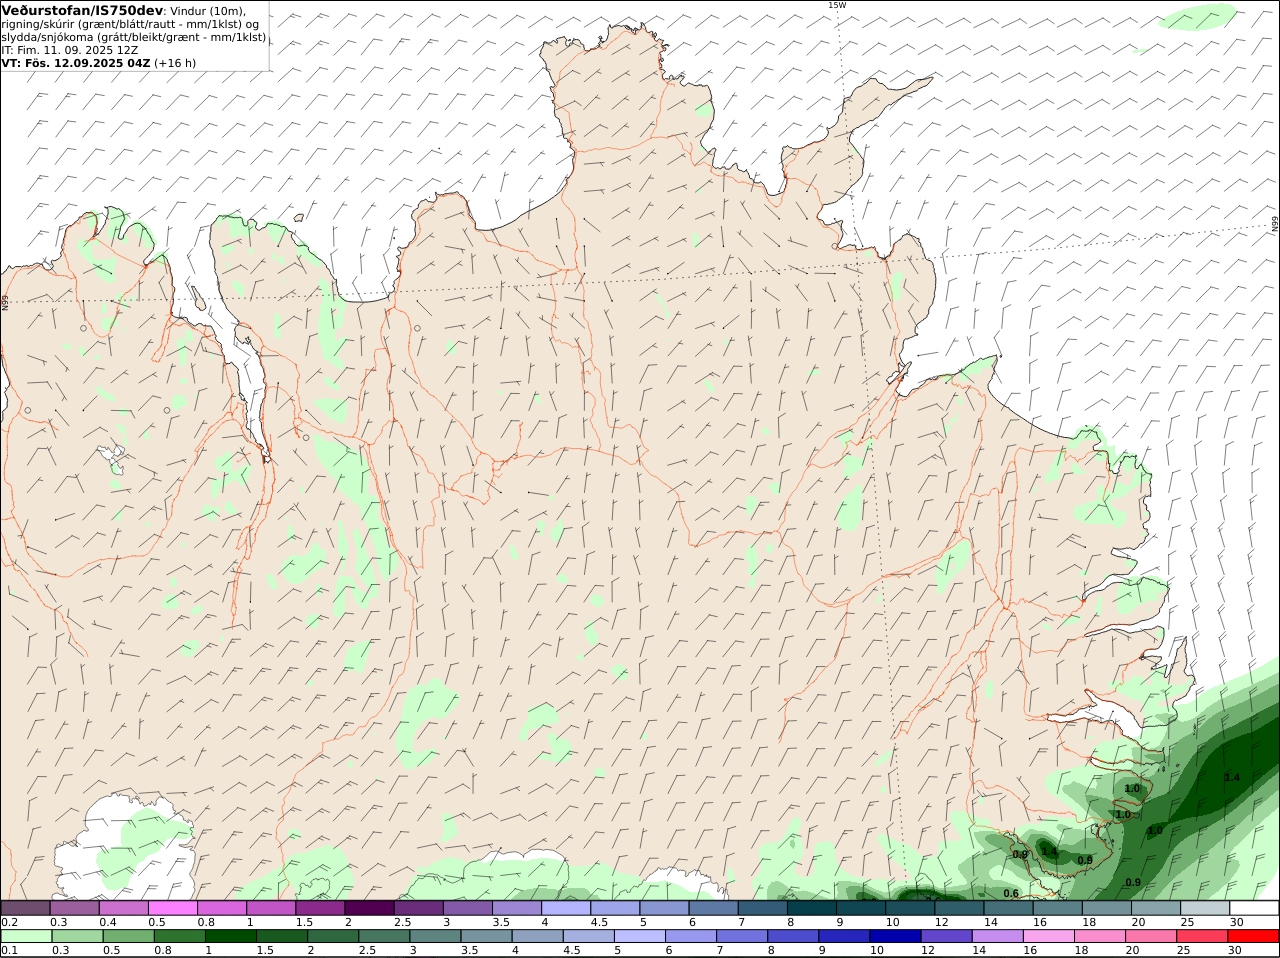Select the 10–12 navy blue rain swatch
Image resolution: width=1280 pixels, height=958 pixels.
895,936
